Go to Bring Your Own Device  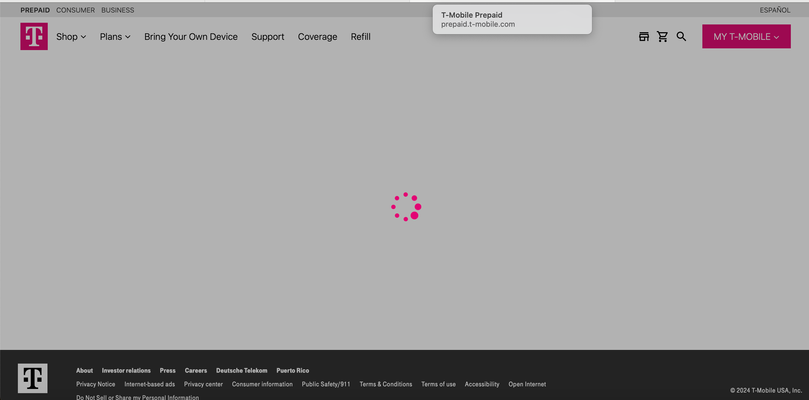pos(191,37)
